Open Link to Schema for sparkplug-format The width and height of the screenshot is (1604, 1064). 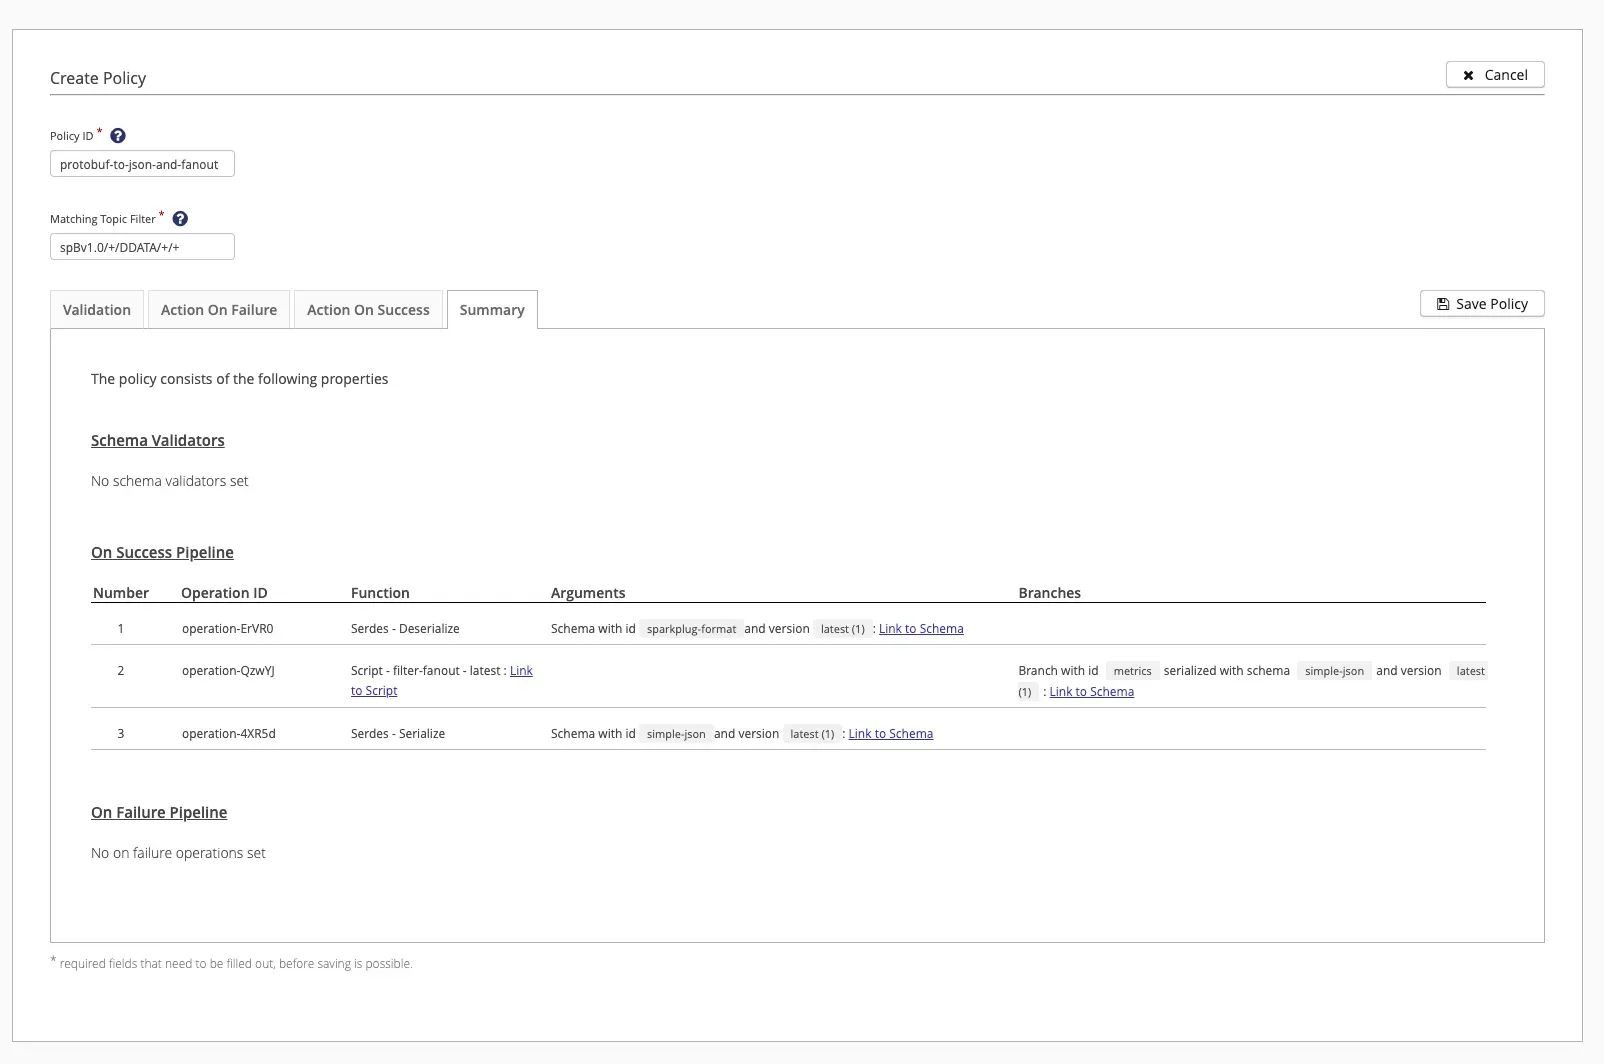click(x=921, y=629)
